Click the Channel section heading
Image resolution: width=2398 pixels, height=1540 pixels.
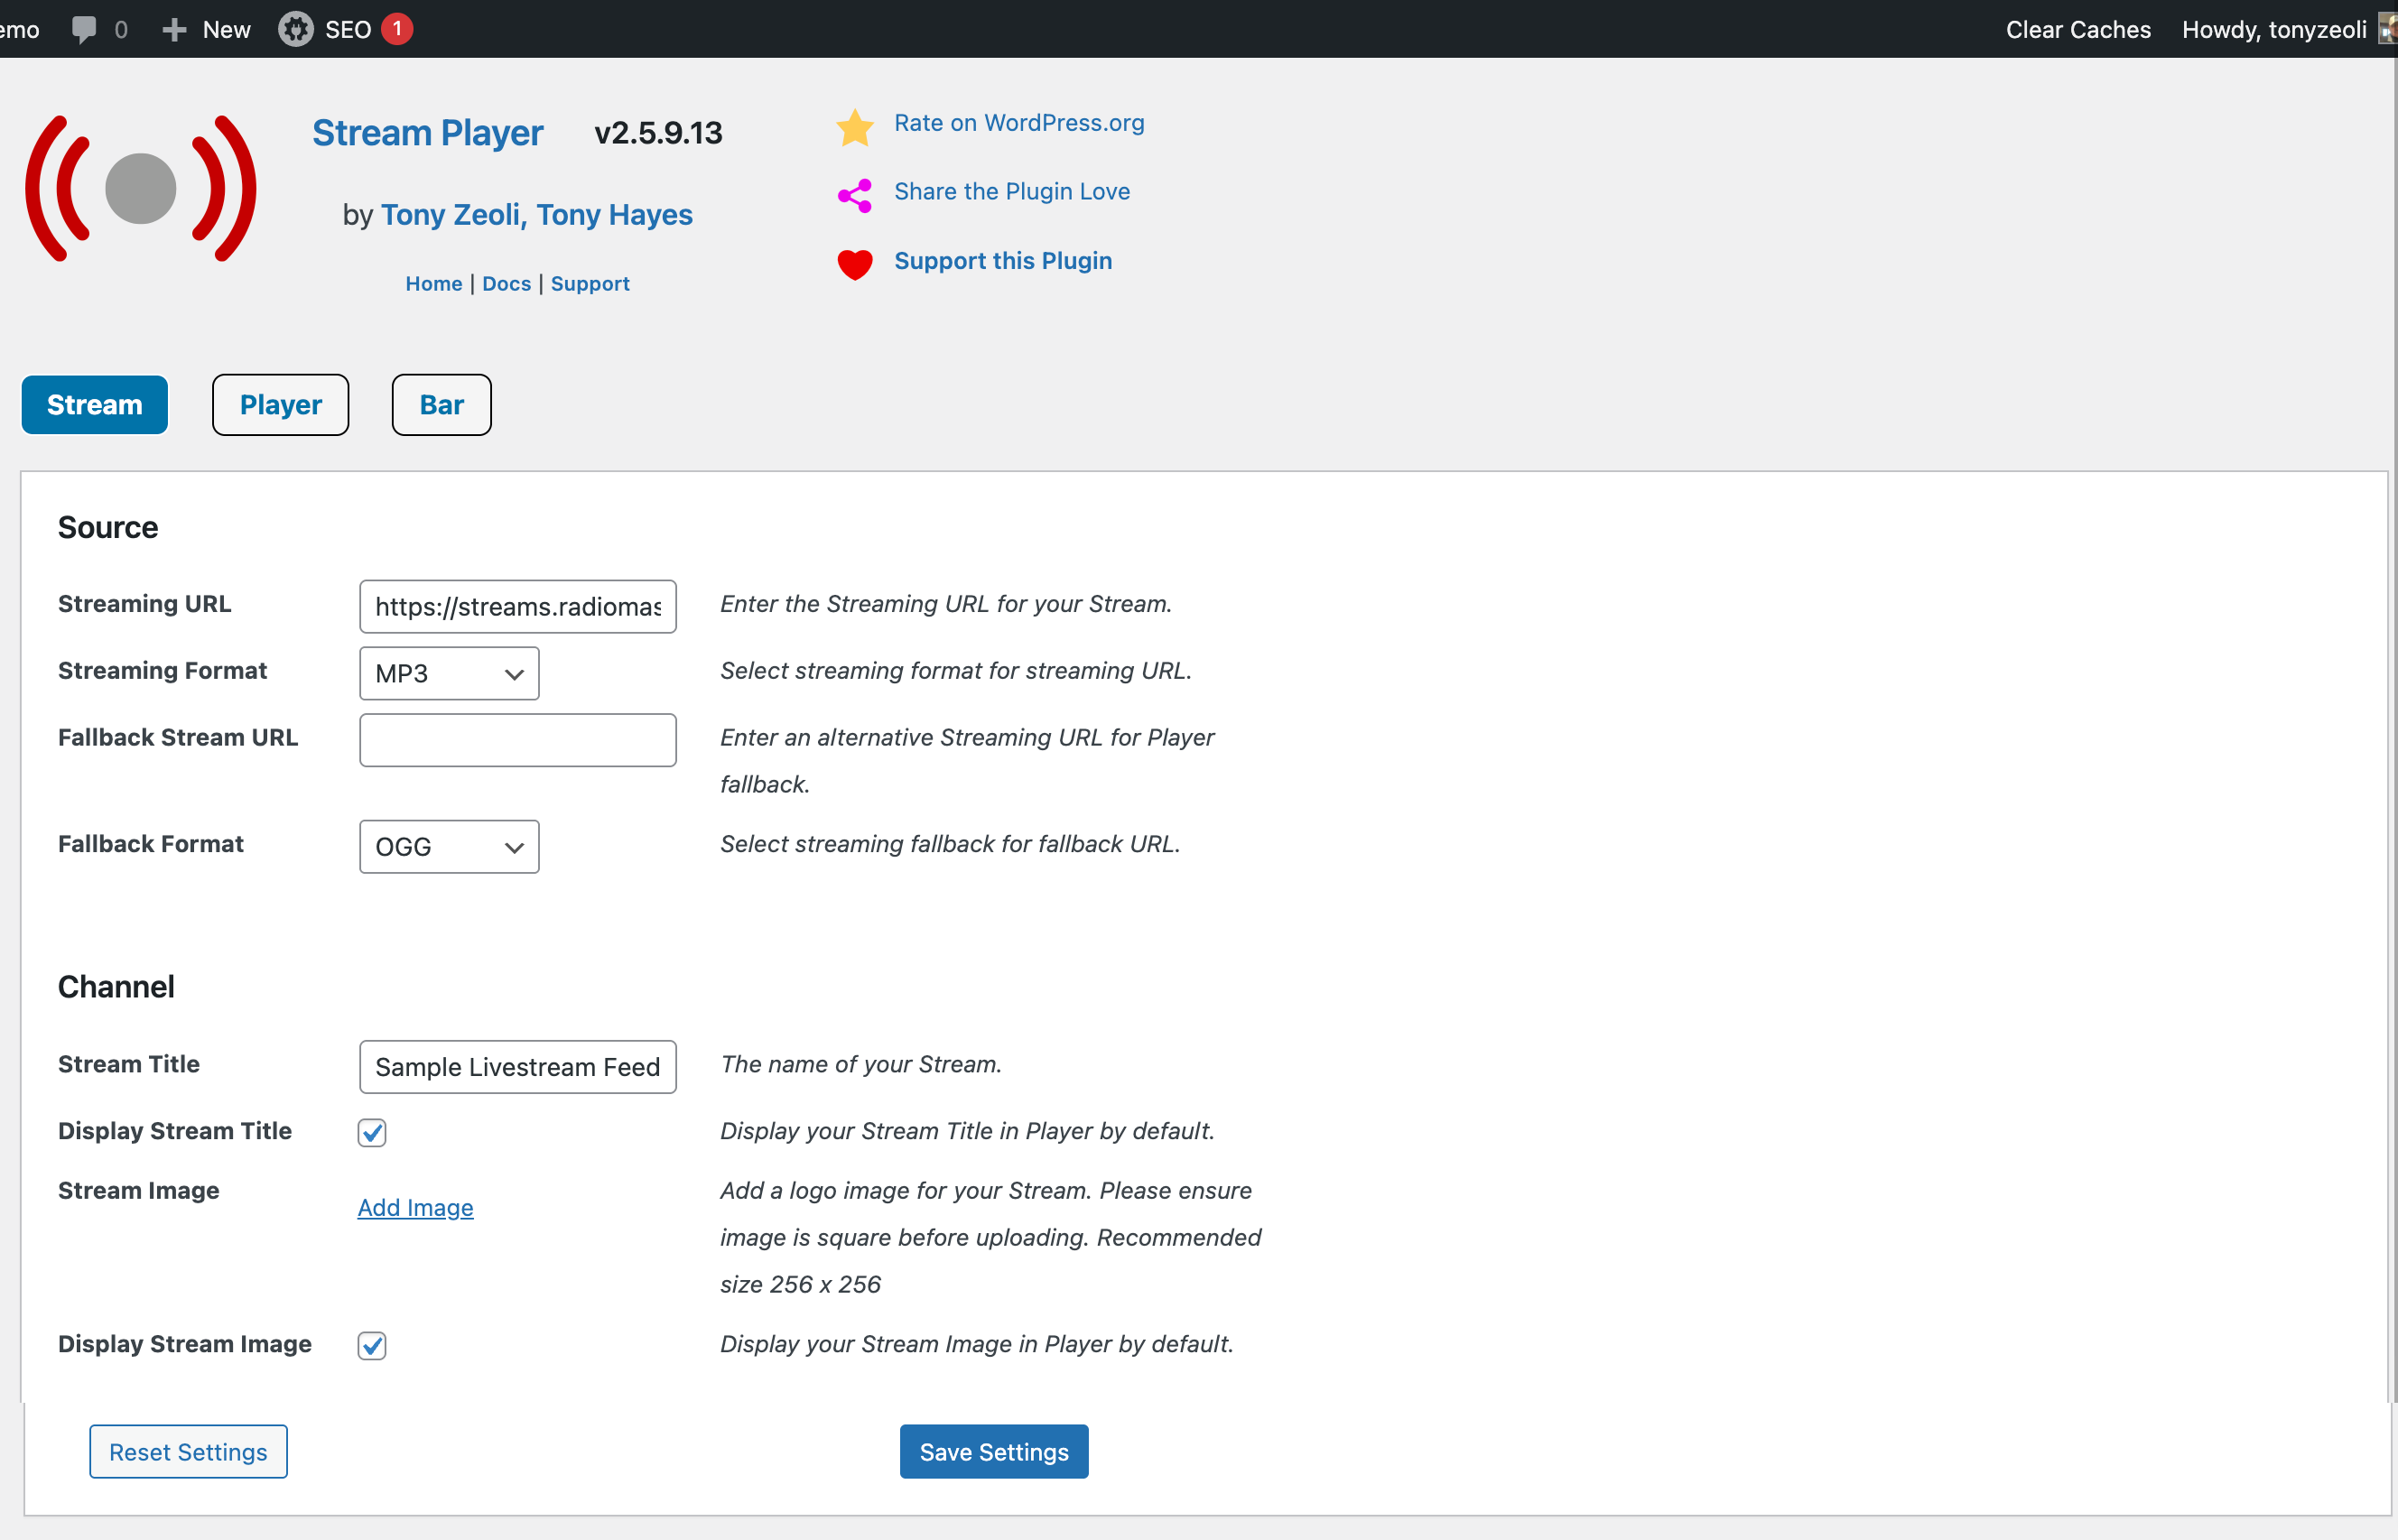[116, 987]
